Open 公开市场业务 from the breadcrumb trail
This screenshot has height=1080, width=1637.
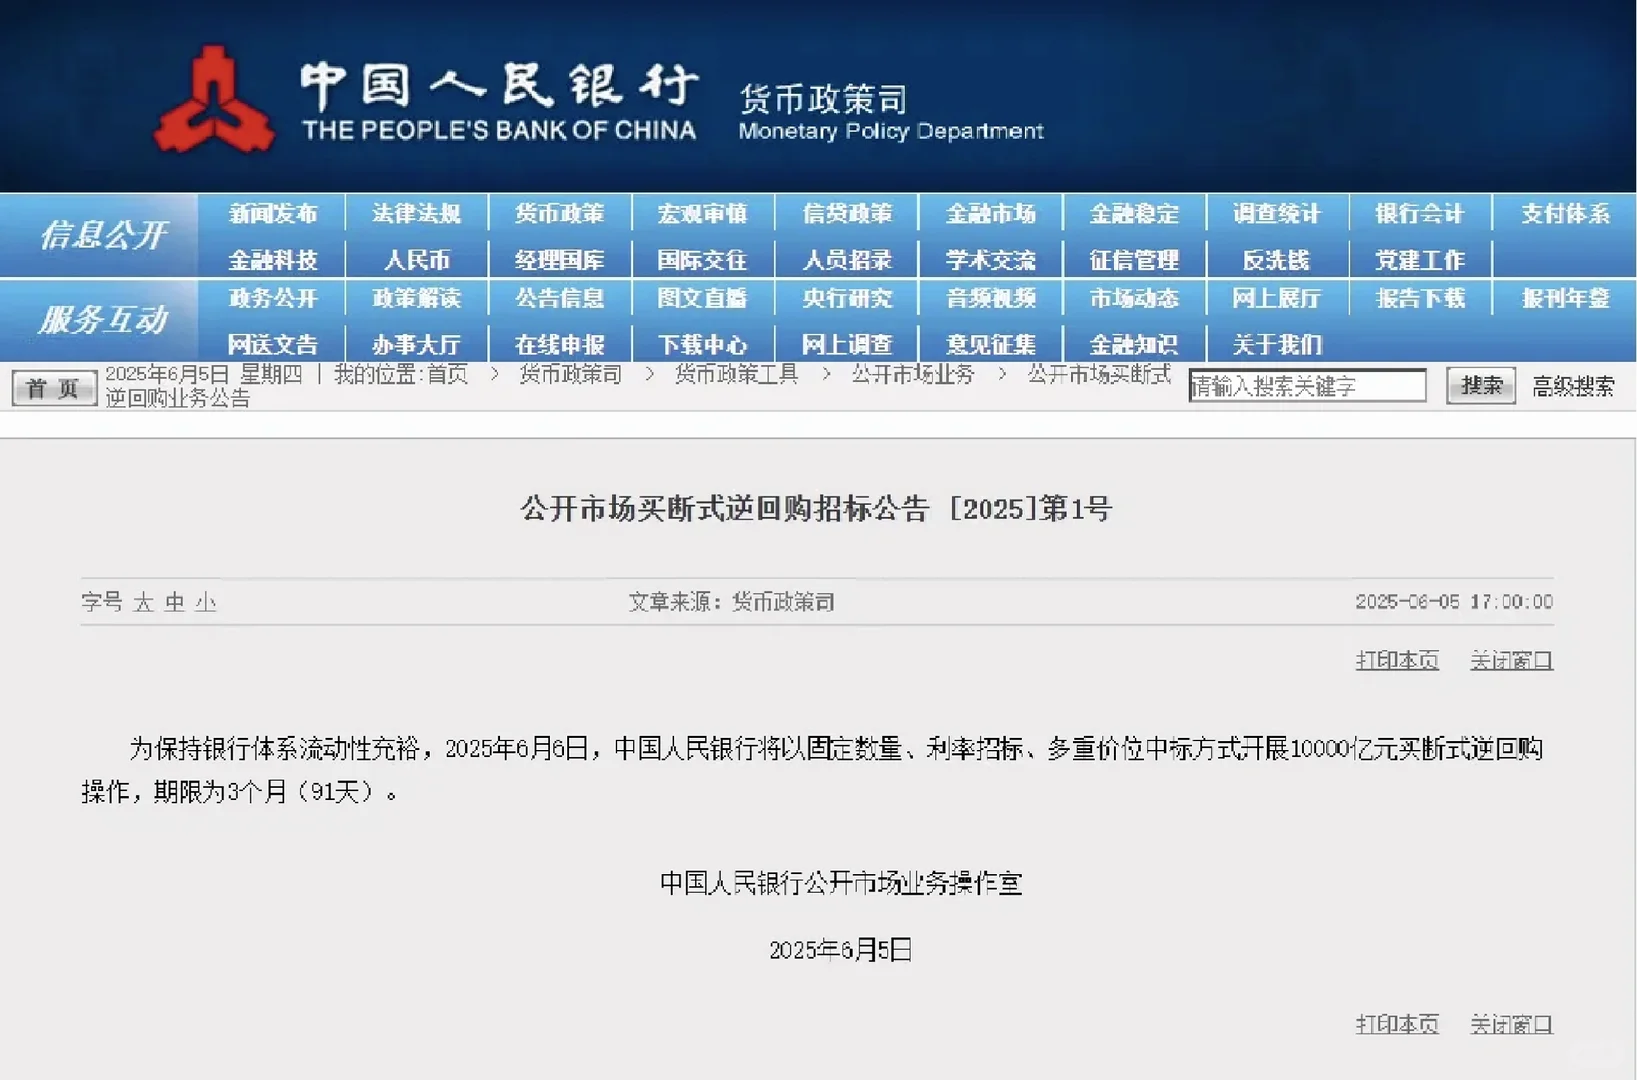[911, 375]
